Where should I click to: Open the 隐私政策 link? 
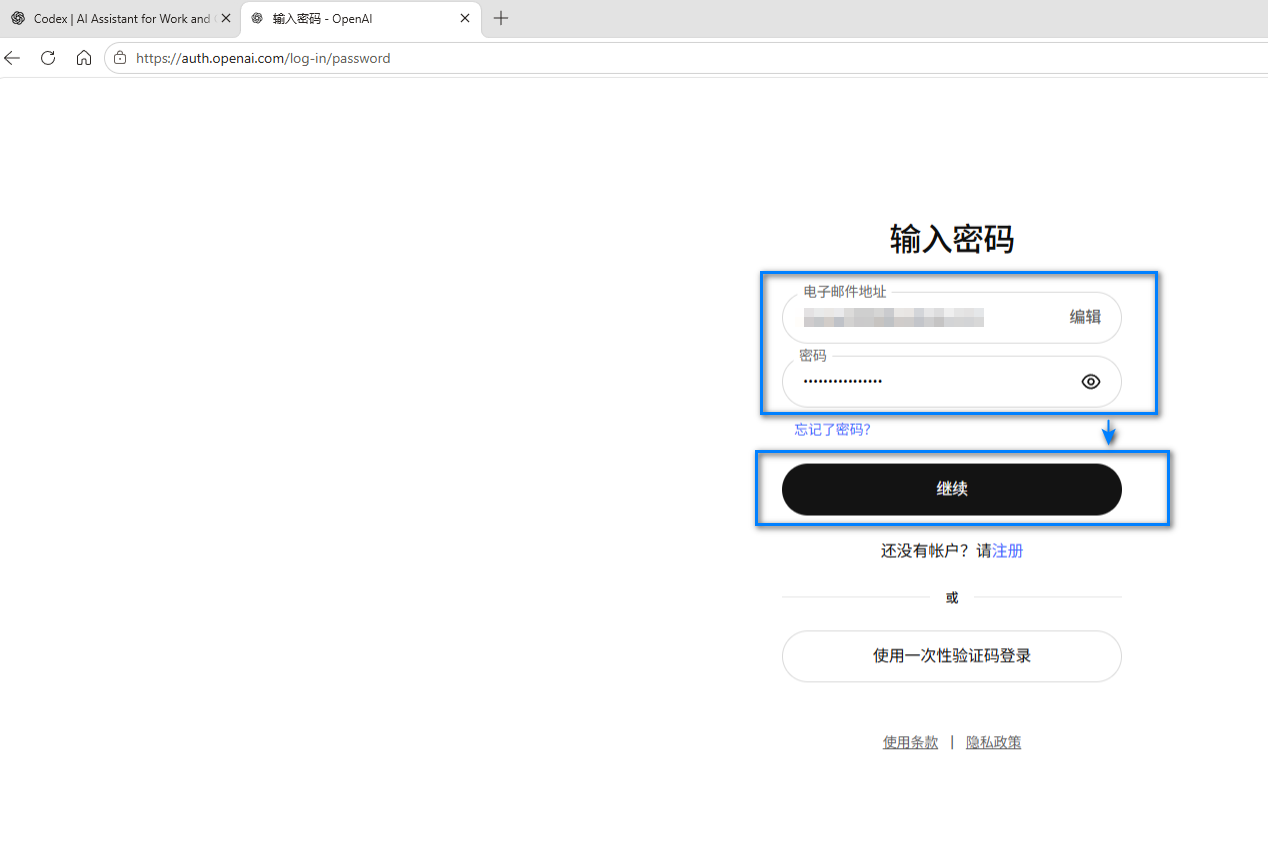[x=993, y=742]
